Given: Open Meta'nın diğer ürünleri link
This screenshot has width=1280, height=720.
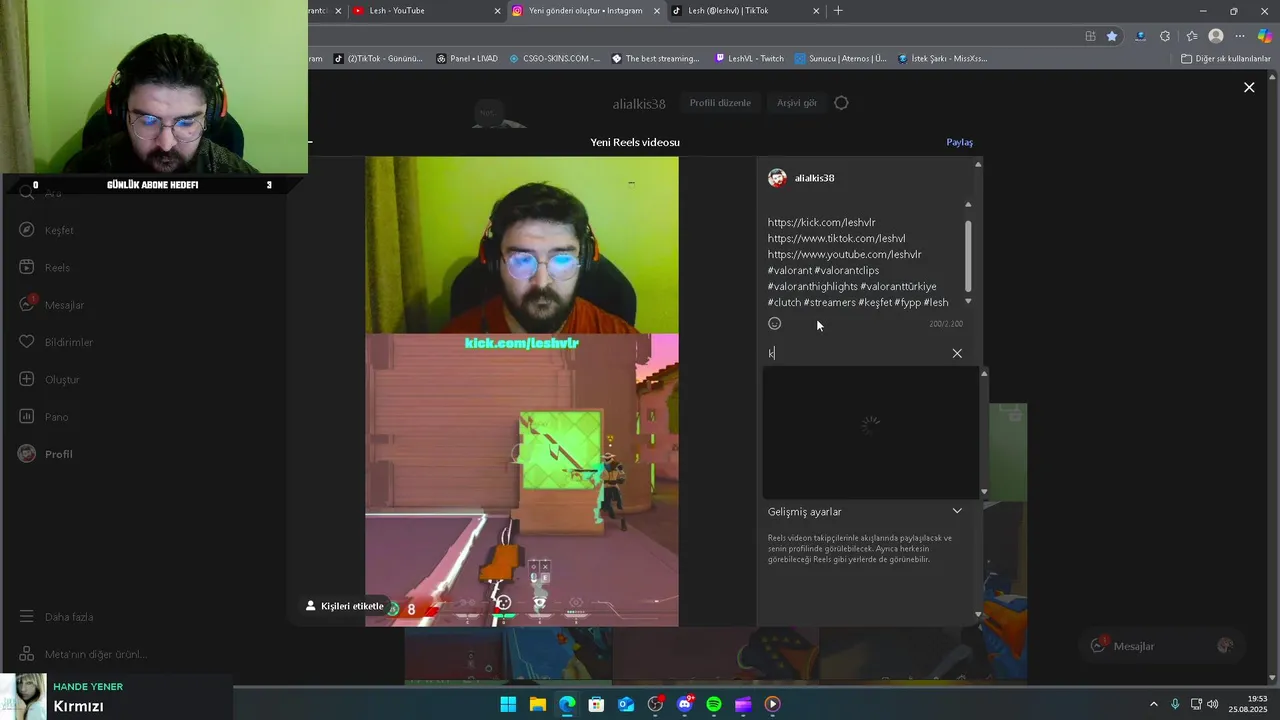Looking at the screenshot, I should tap(83, 654).
